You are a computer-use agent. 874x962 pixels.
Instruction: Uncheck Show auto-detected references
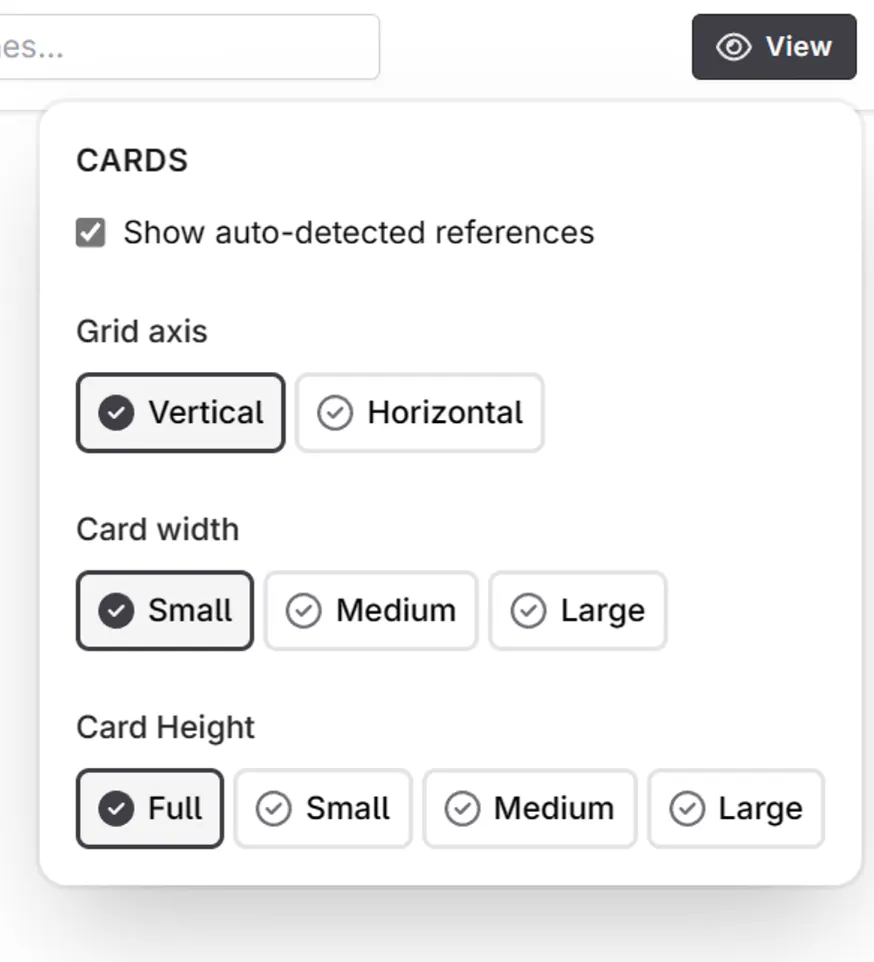coord(91,232)
